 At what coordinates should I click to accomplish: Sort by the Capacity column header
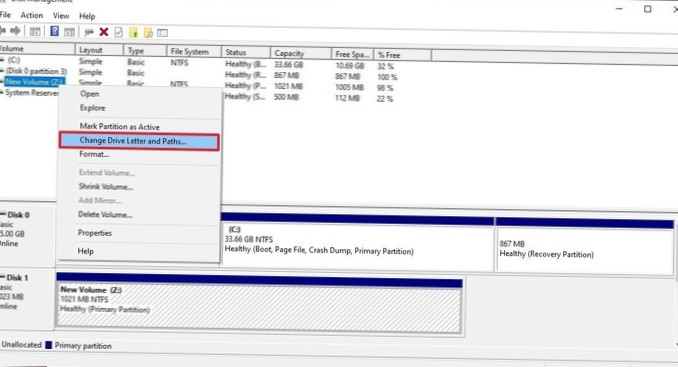pos(301,53)
